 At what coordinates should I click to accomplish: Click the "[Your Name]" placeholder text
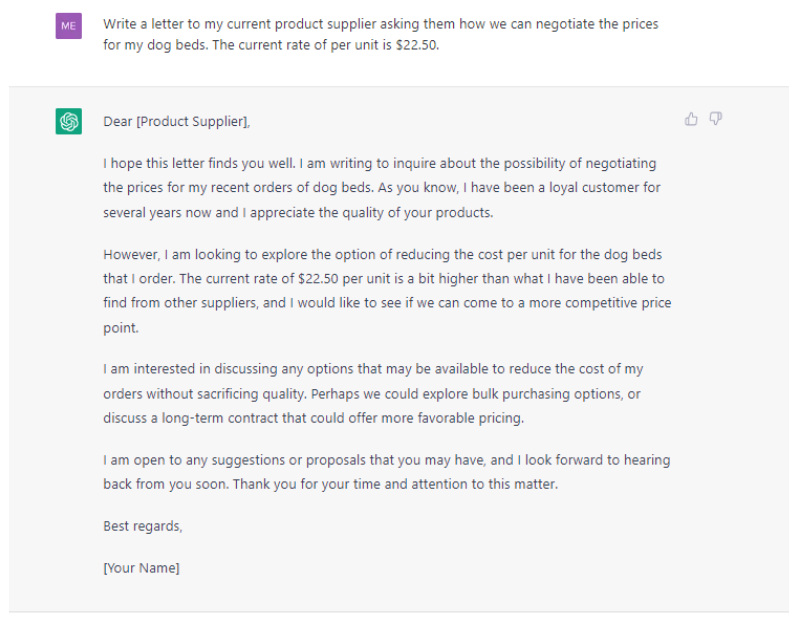point(141,568)
